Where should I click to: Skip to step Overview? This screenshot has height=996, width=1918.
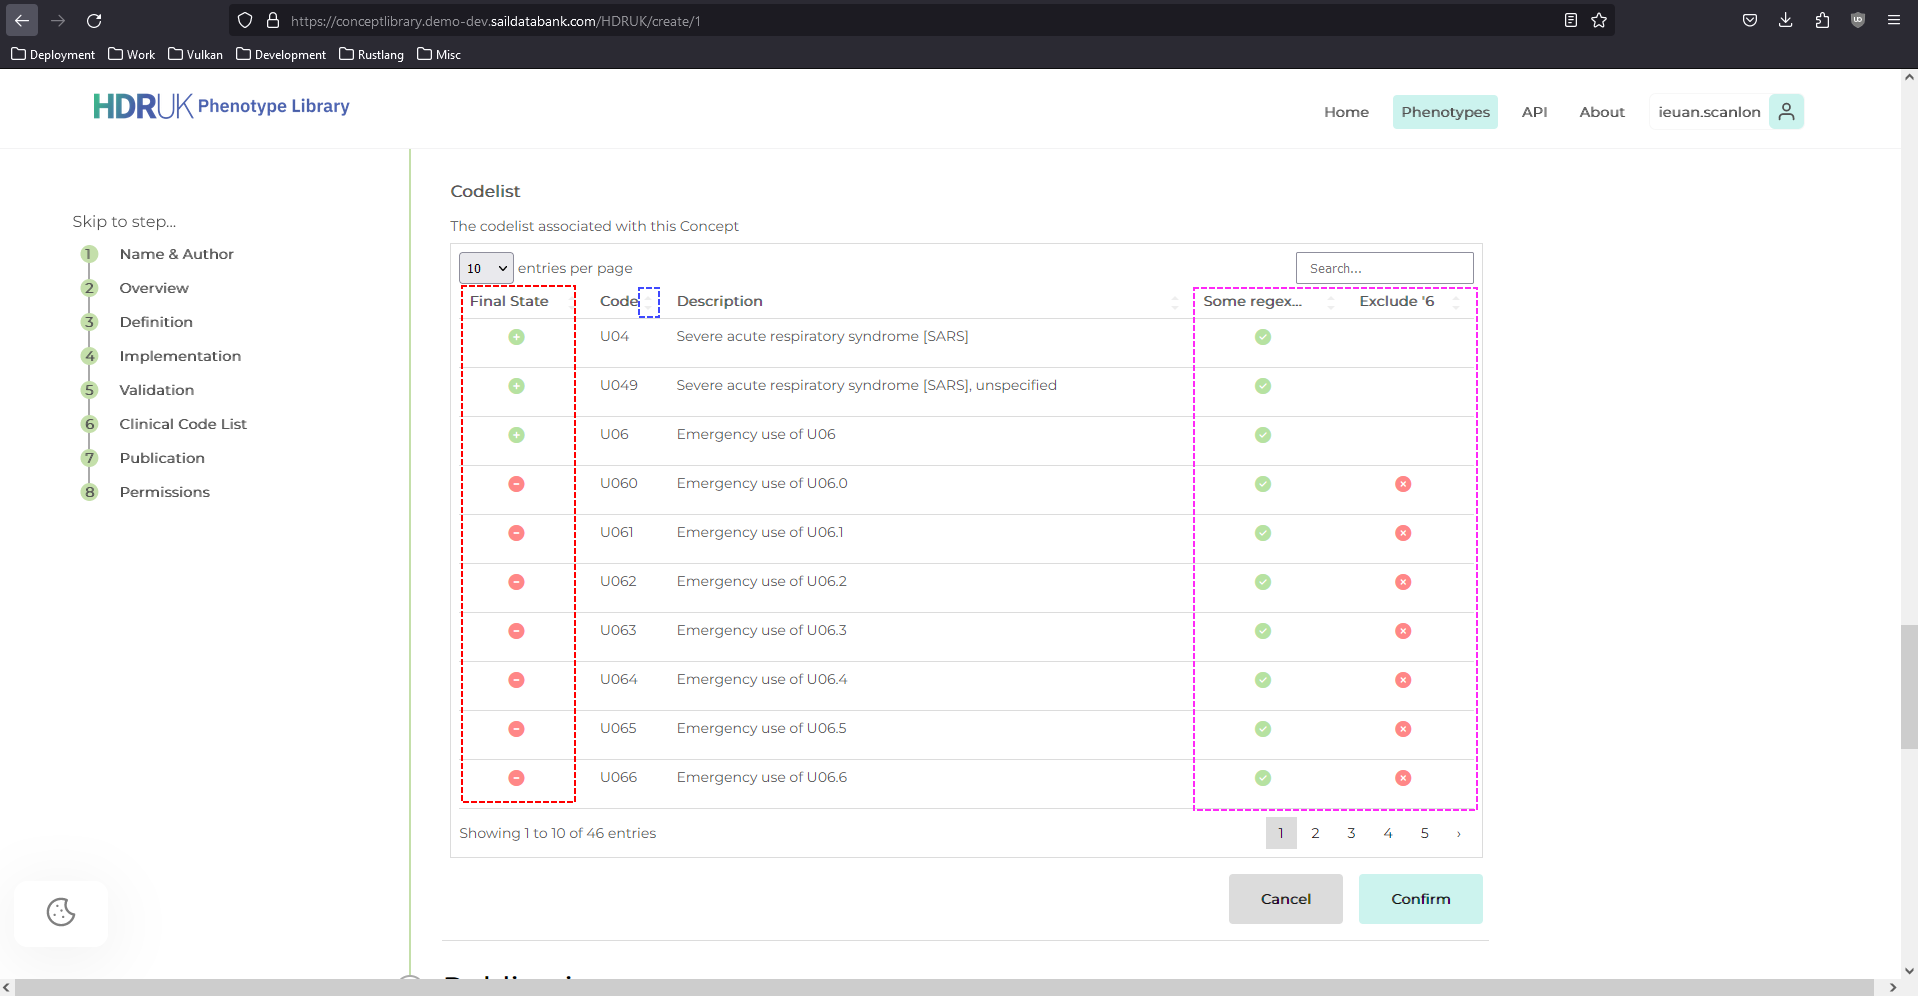pos(154,288)
